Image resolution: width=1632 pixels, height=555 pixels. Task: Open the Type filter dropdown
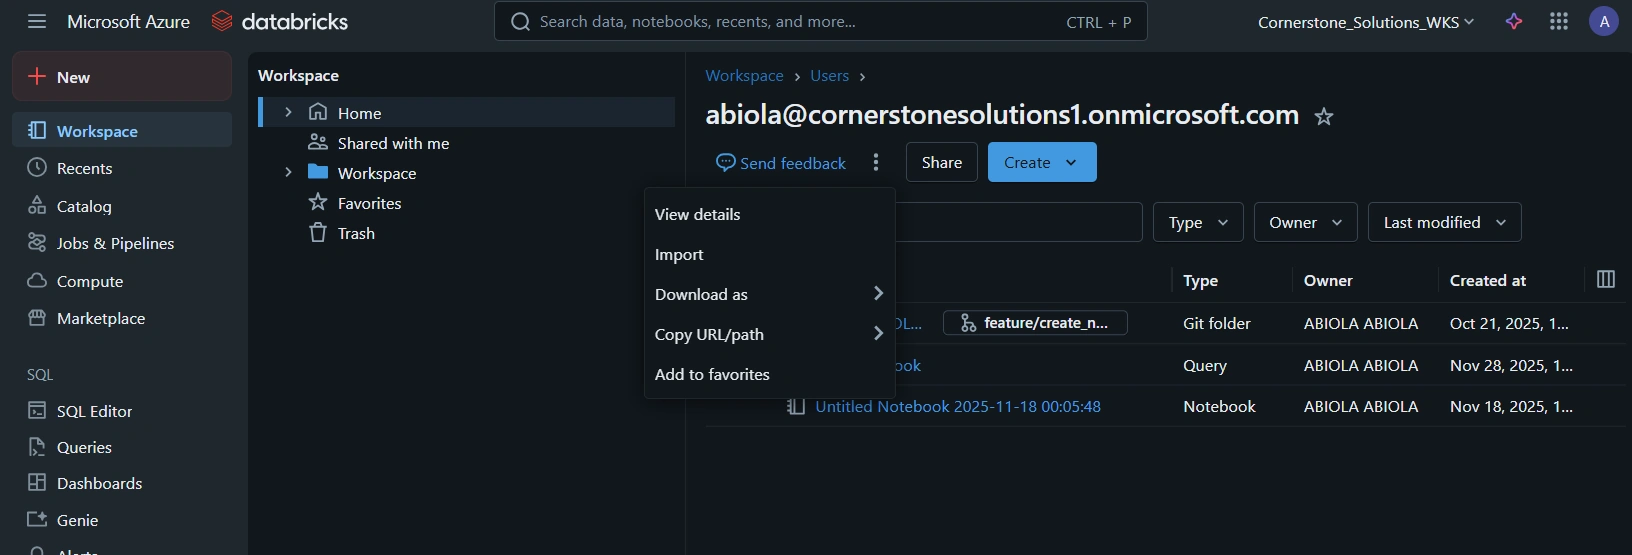1198,222
